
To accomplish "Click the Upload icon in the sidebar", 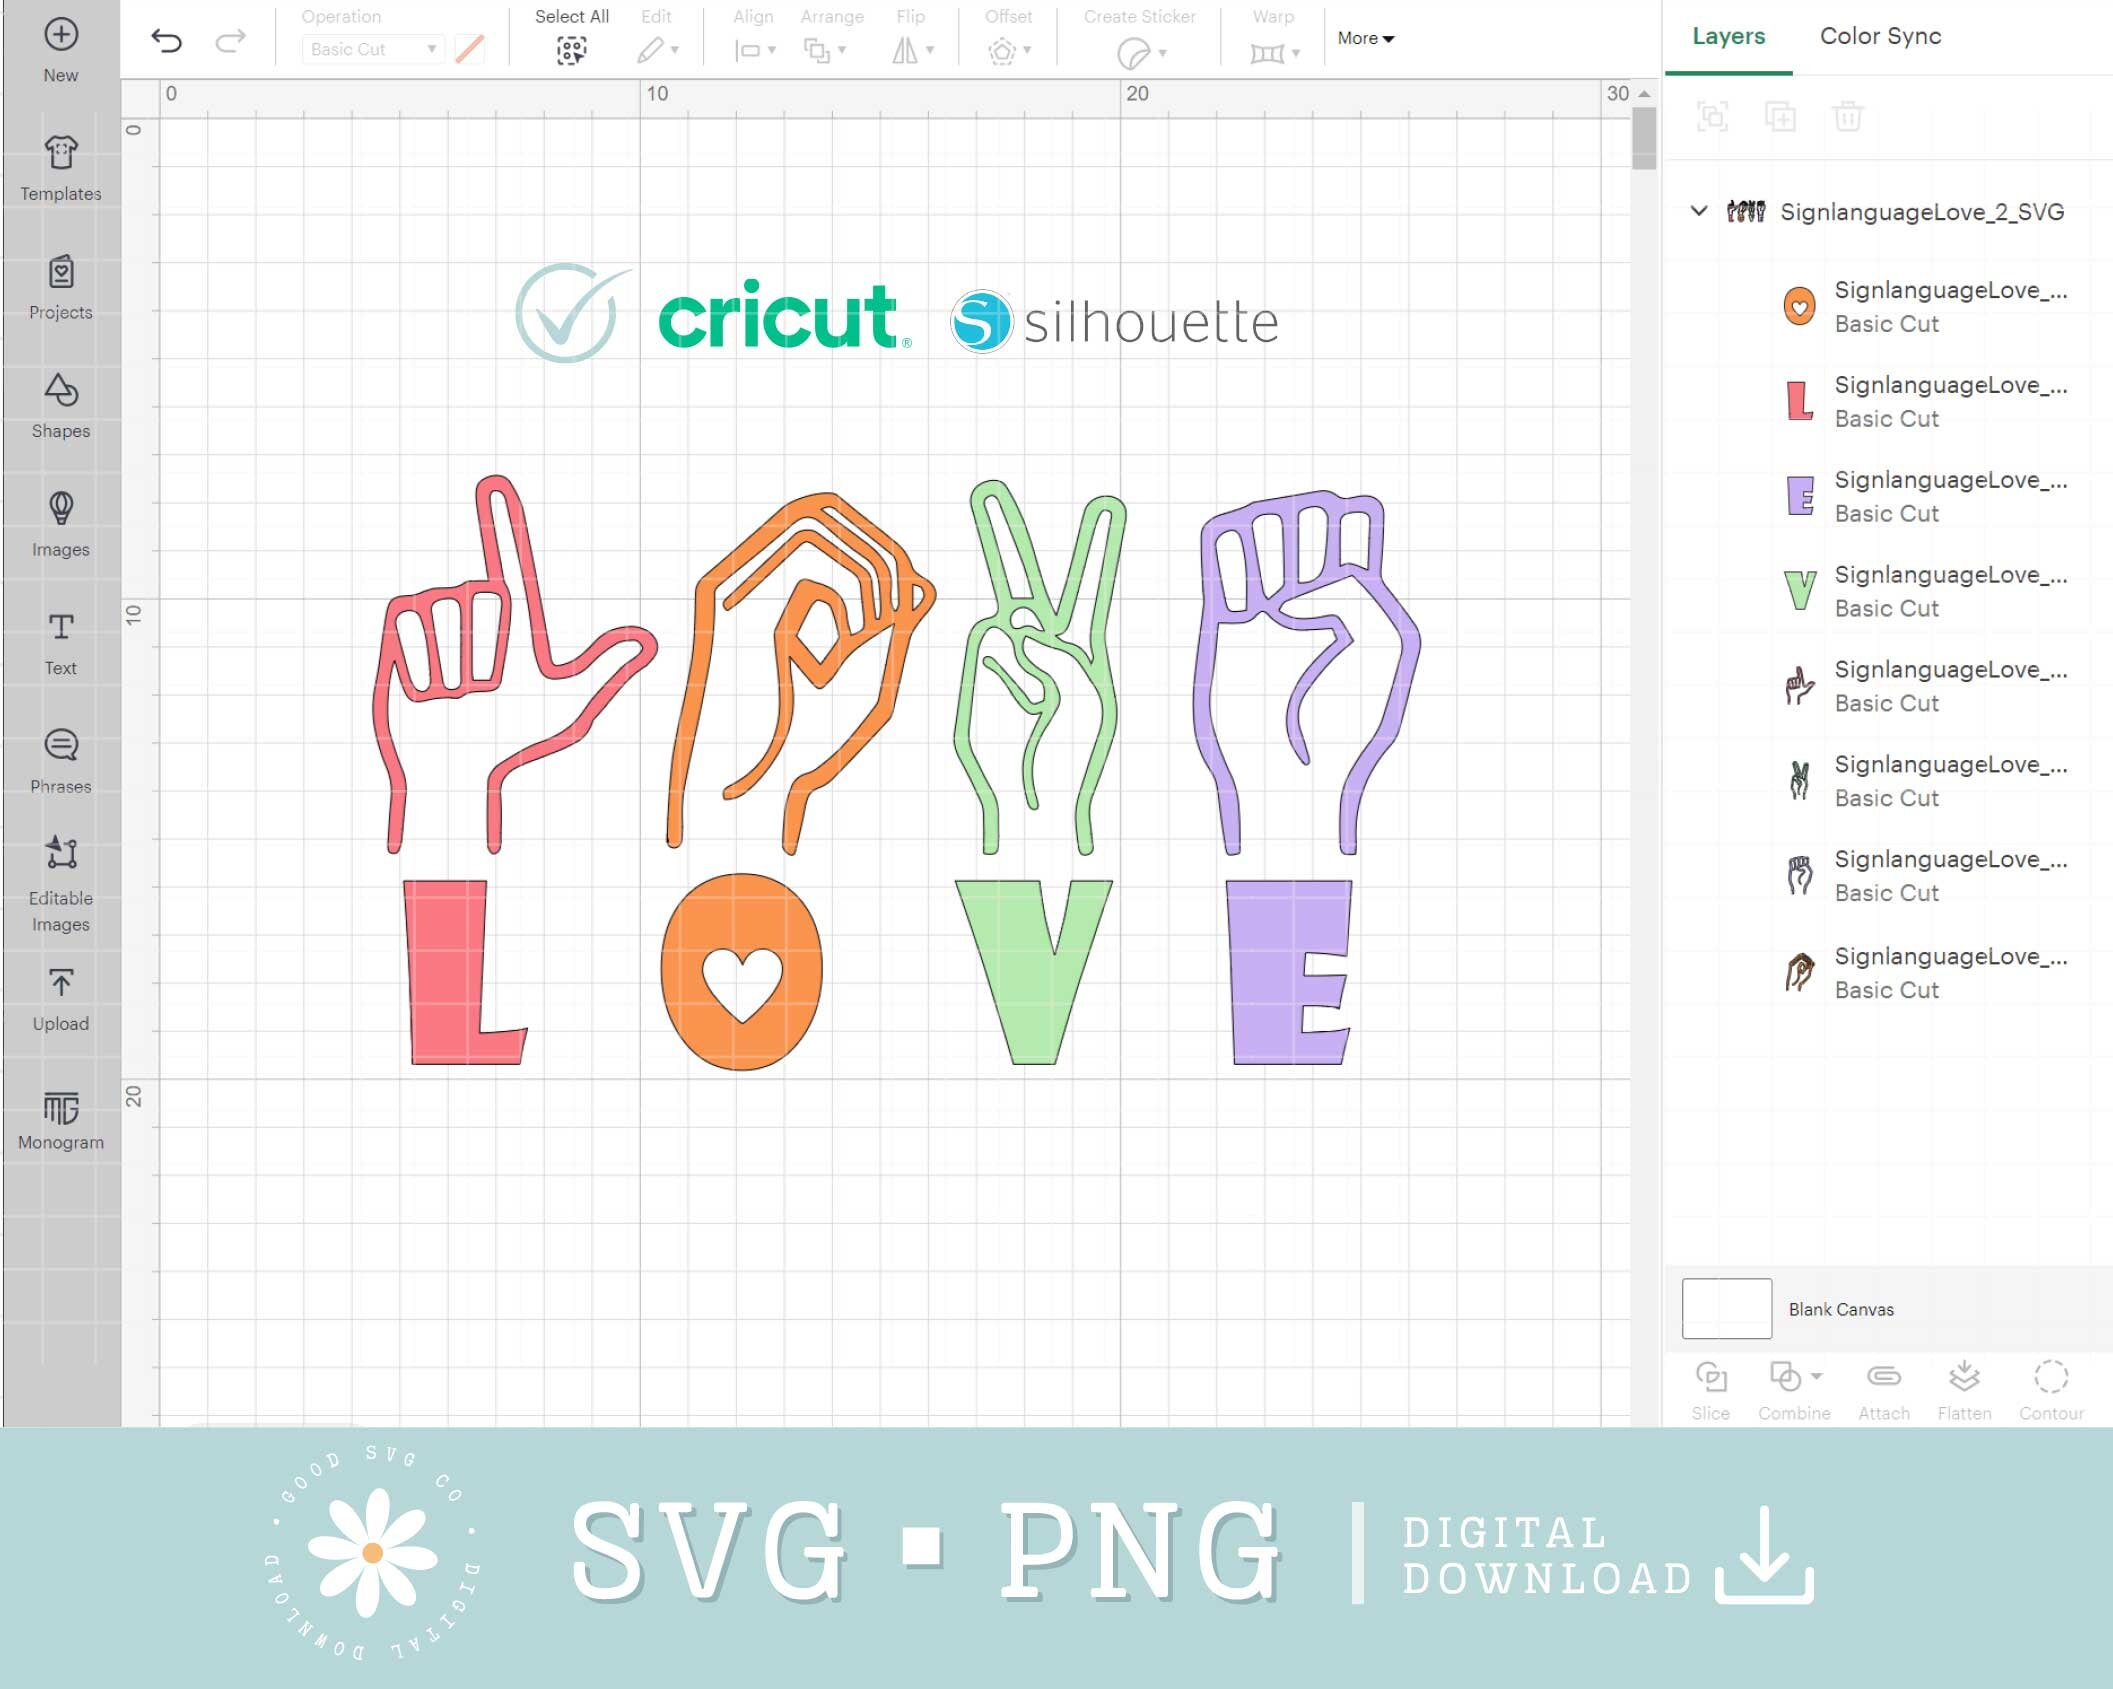I will click(60, 985).
